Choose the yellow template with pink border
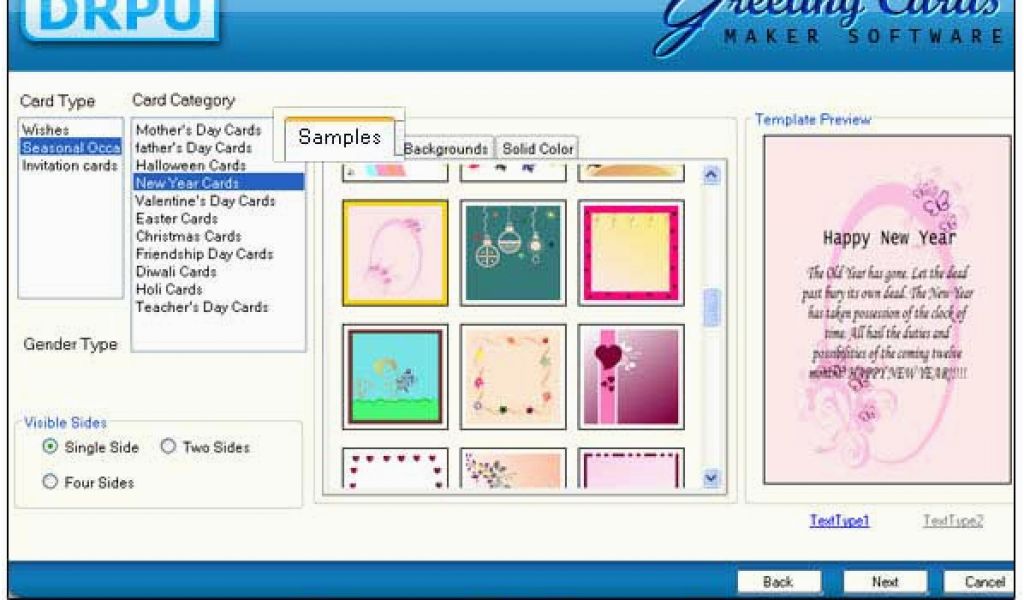The height and width of the screenshot is (600, 1024). click(630, 252)
